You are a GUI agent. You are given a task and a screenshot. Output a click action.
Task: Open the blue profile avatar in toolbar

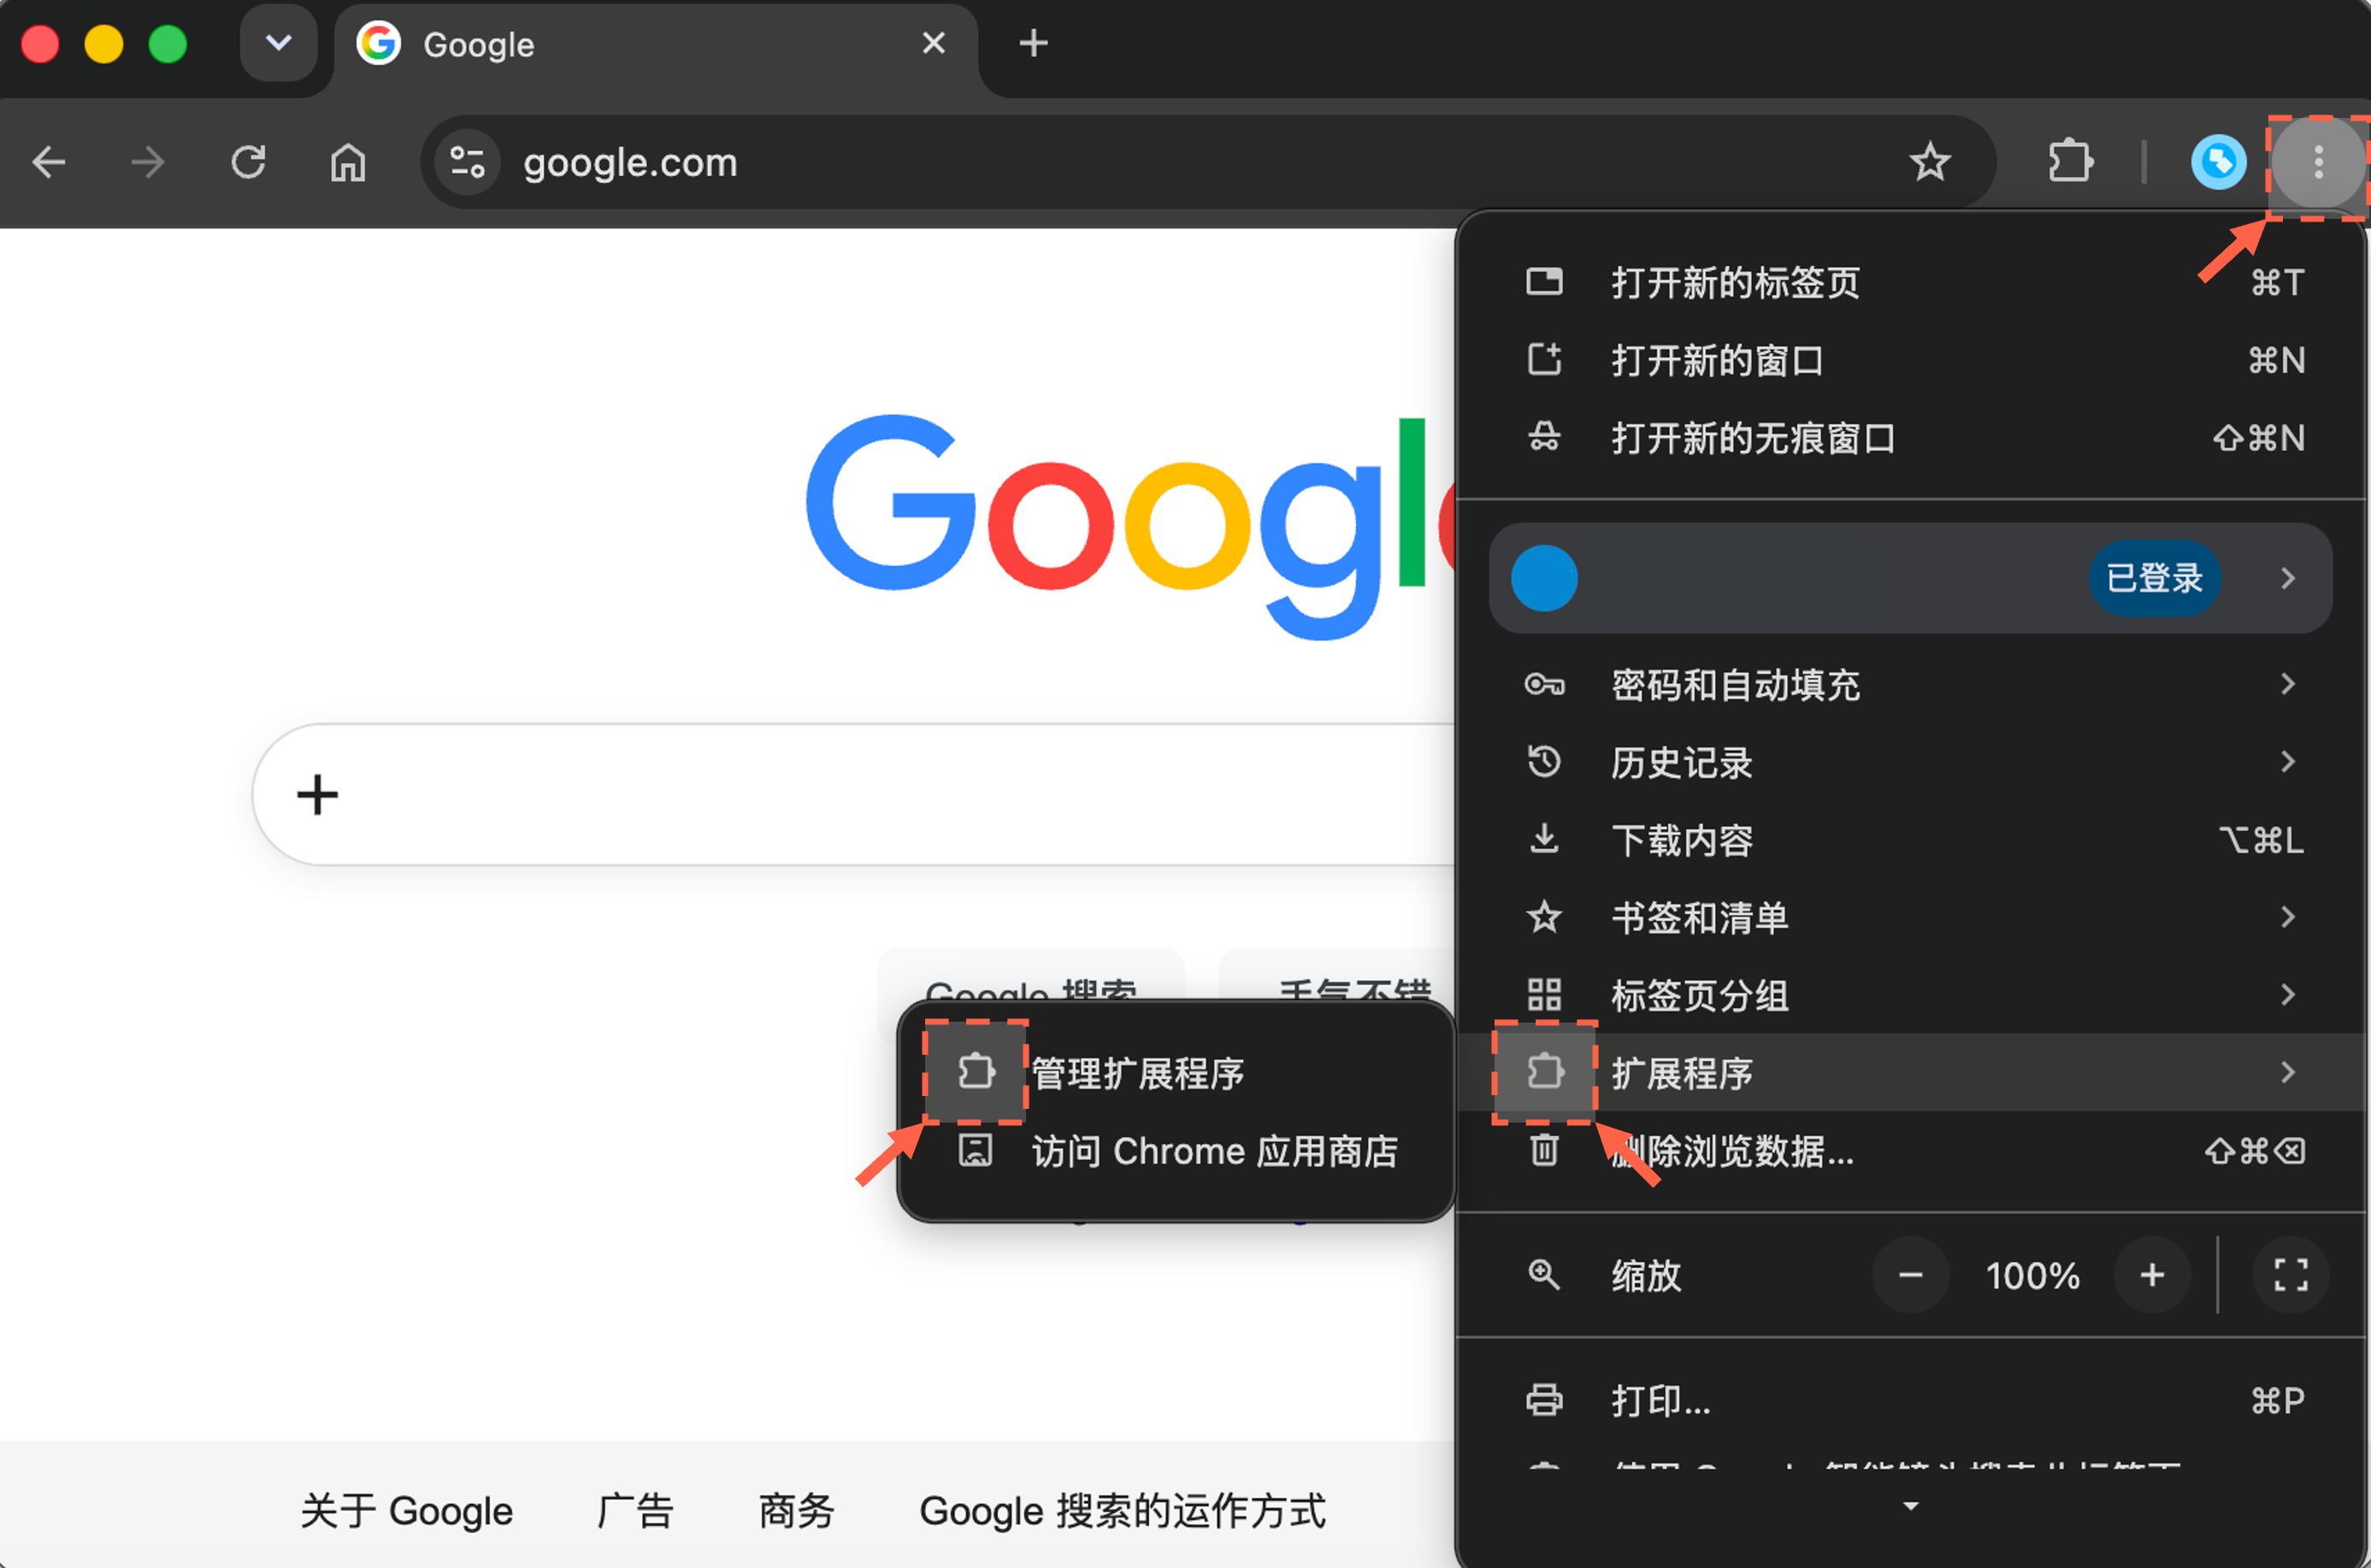[2219, 162]
